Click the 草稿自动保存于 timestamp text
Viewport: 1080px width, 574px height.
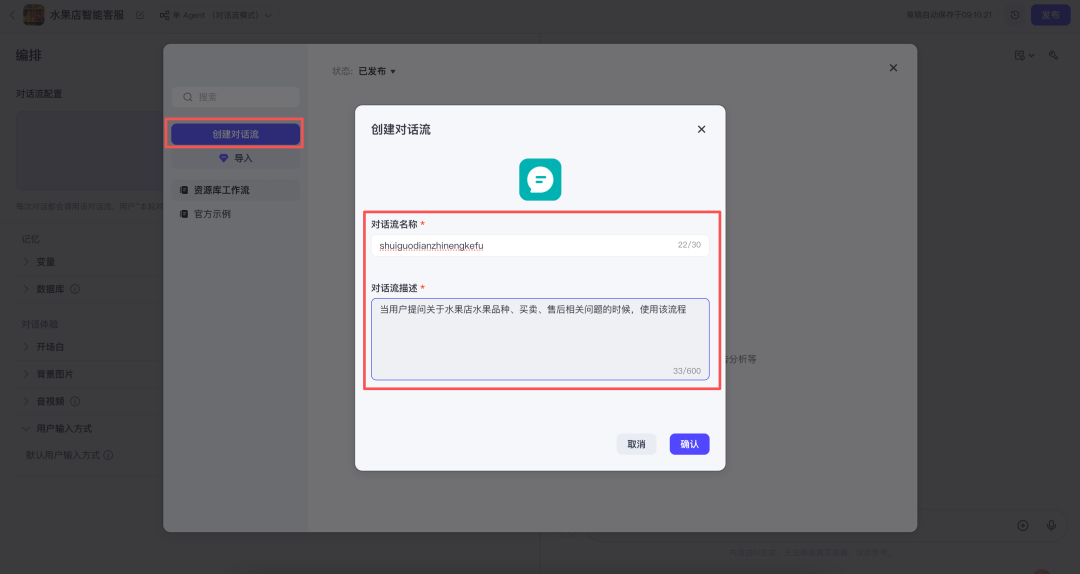coord(949,15)
